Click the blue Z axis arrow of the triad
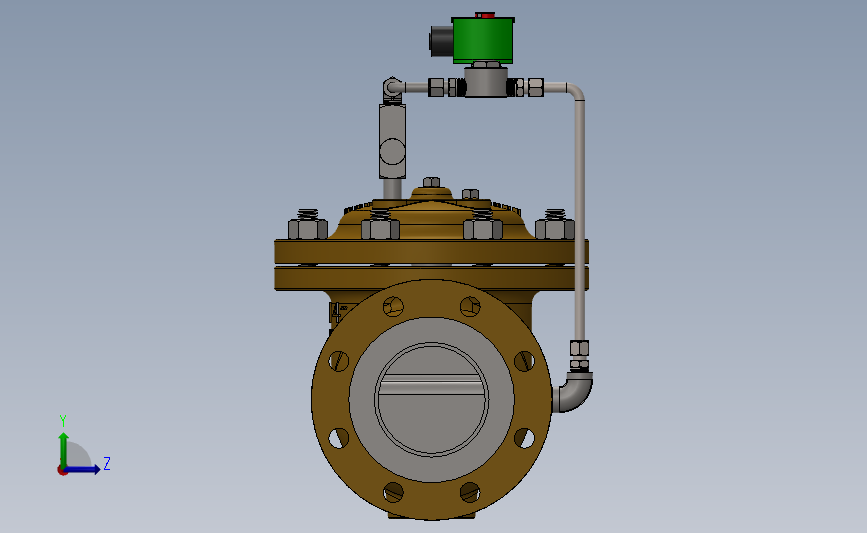The height and width of the screenshot is (533, 867). (83, 469)
